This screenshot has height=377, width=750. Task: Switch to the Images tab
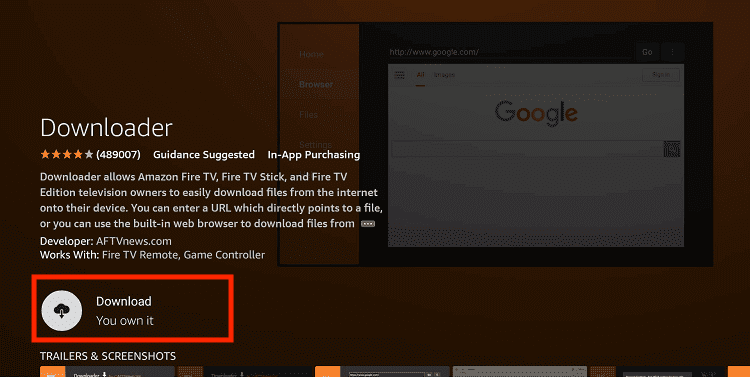tap(444, 75)
